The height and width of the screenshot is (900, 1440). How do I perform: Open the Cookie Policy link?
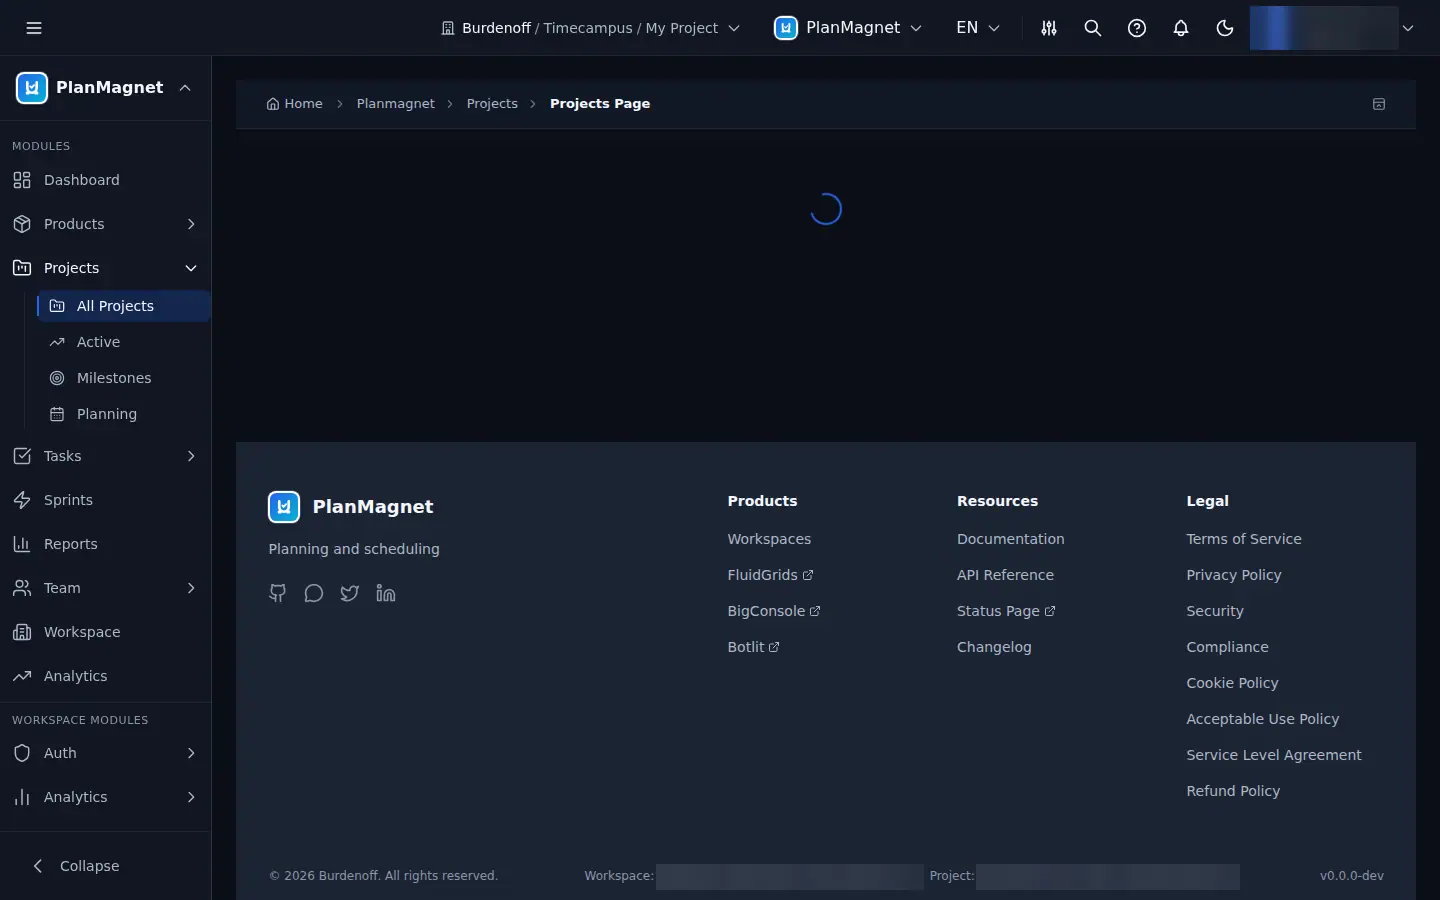coord(1232,683)
